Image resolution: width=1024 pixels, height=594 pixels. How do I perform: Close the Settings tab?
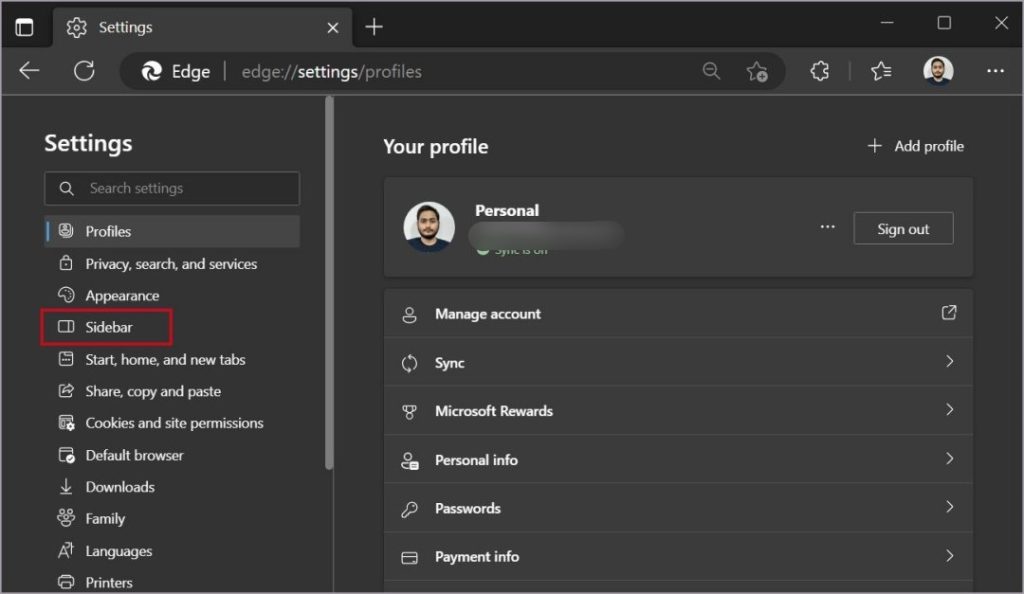(x=332, y=27)
